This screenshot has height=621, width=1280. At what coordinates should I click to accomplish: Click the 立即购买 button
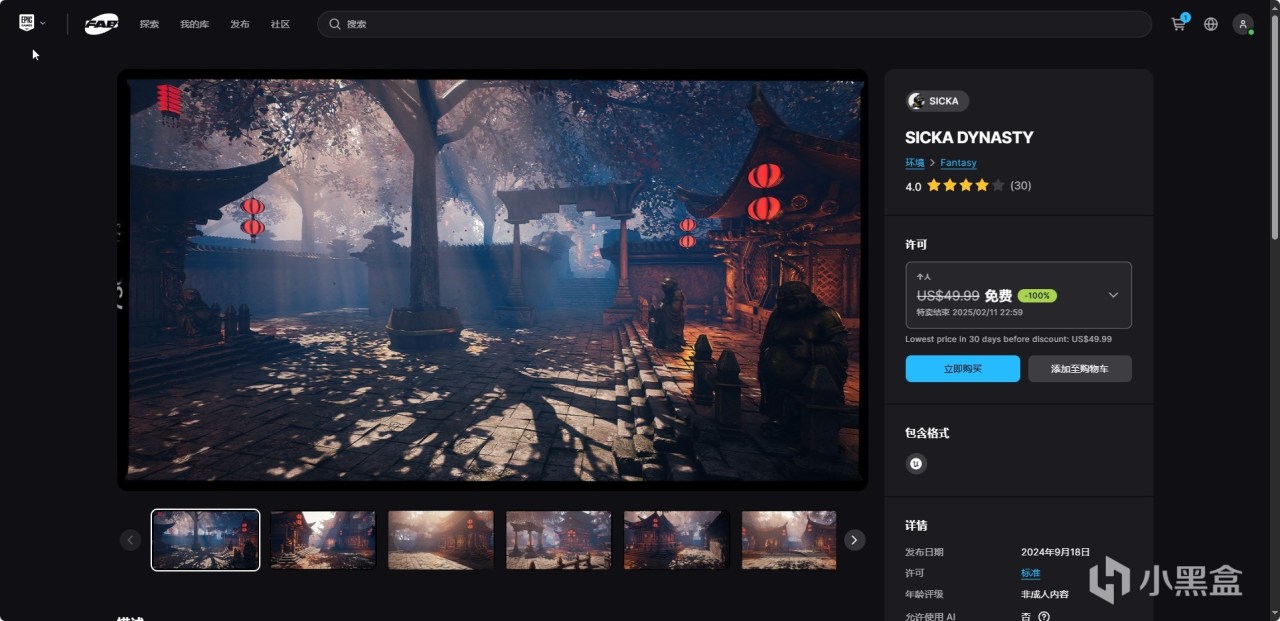[x=963, y=369]
